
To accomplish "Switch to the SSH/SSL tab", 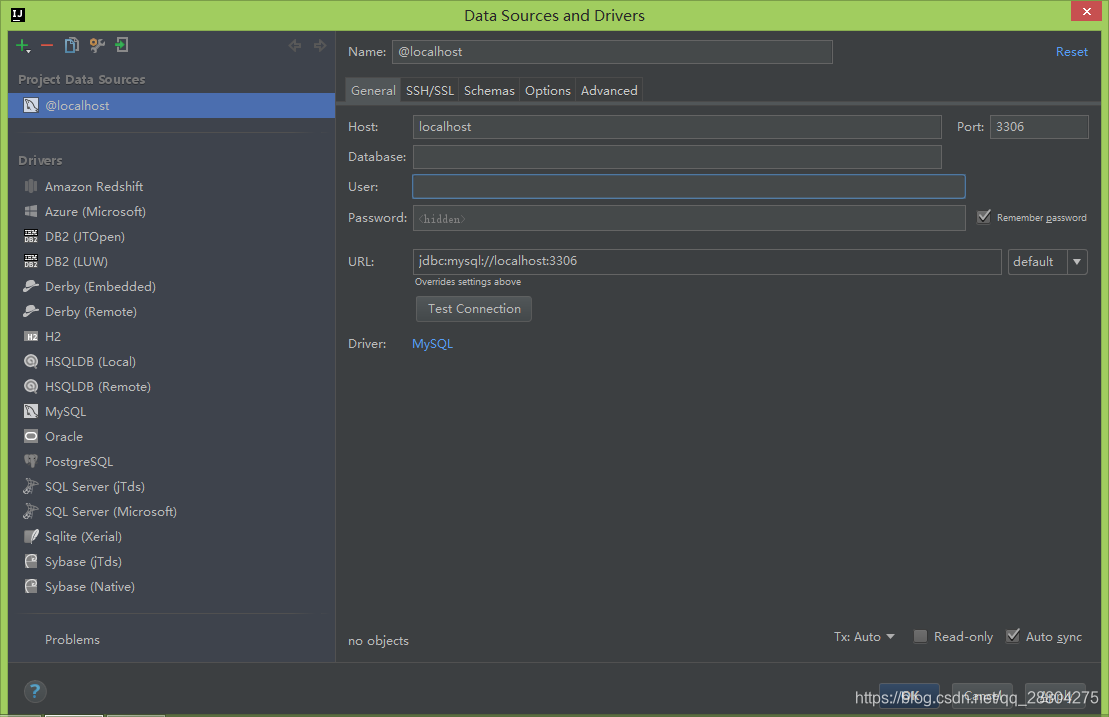I will click(429, 91).
